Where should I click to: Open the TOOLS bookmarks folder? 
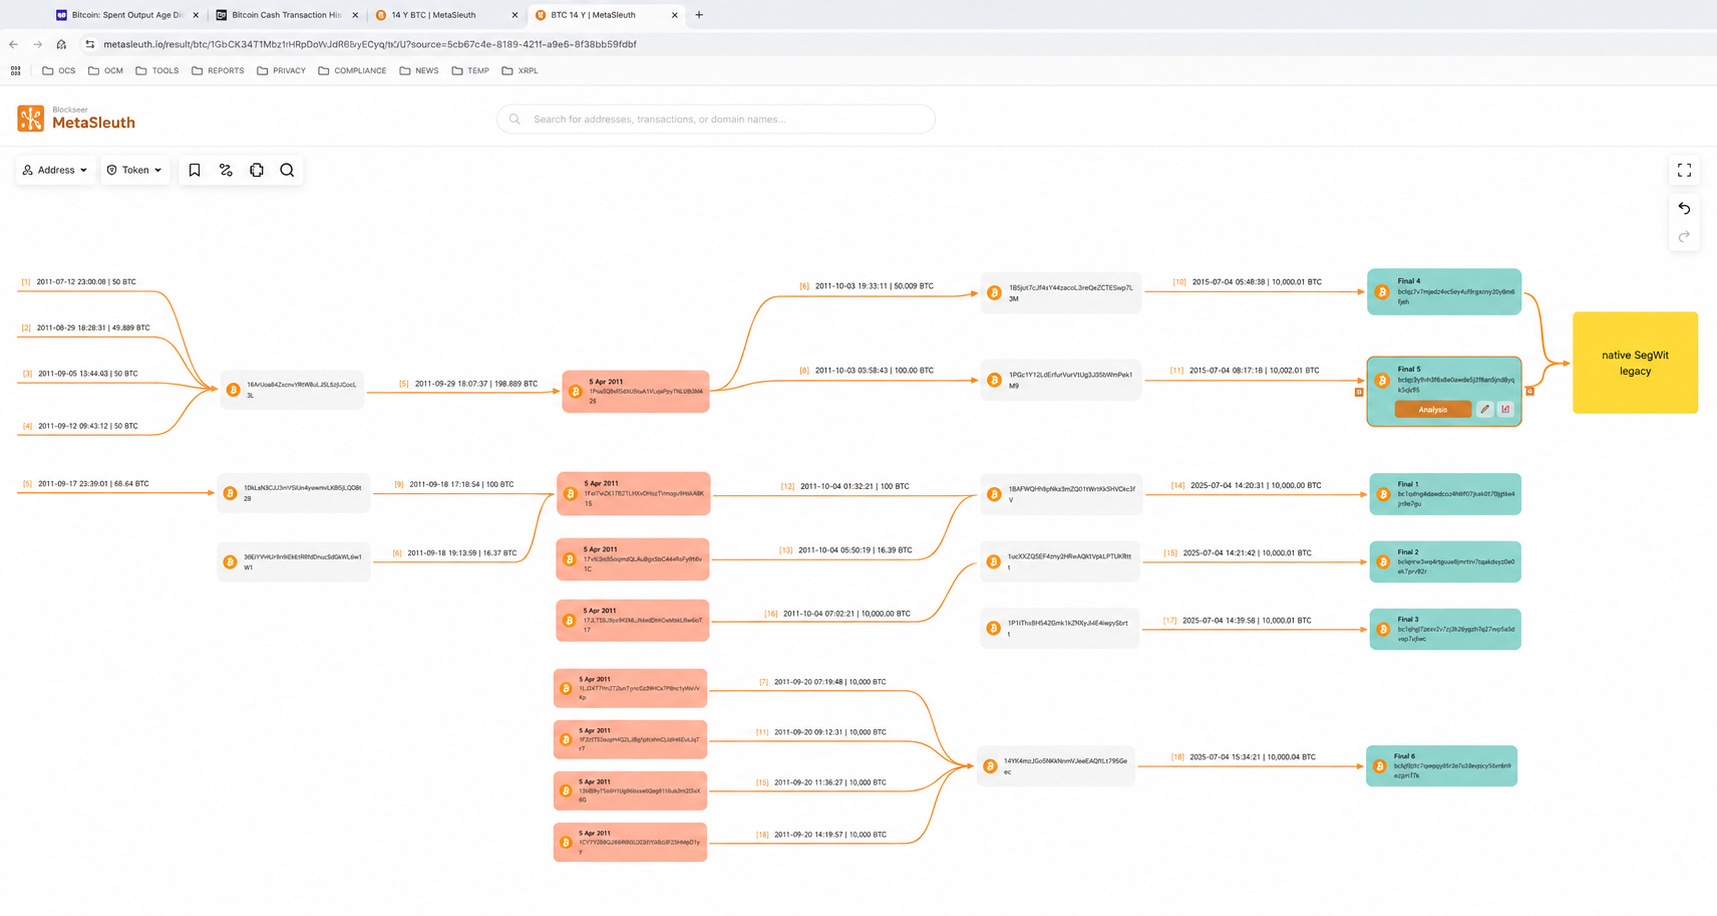[157, 71]
